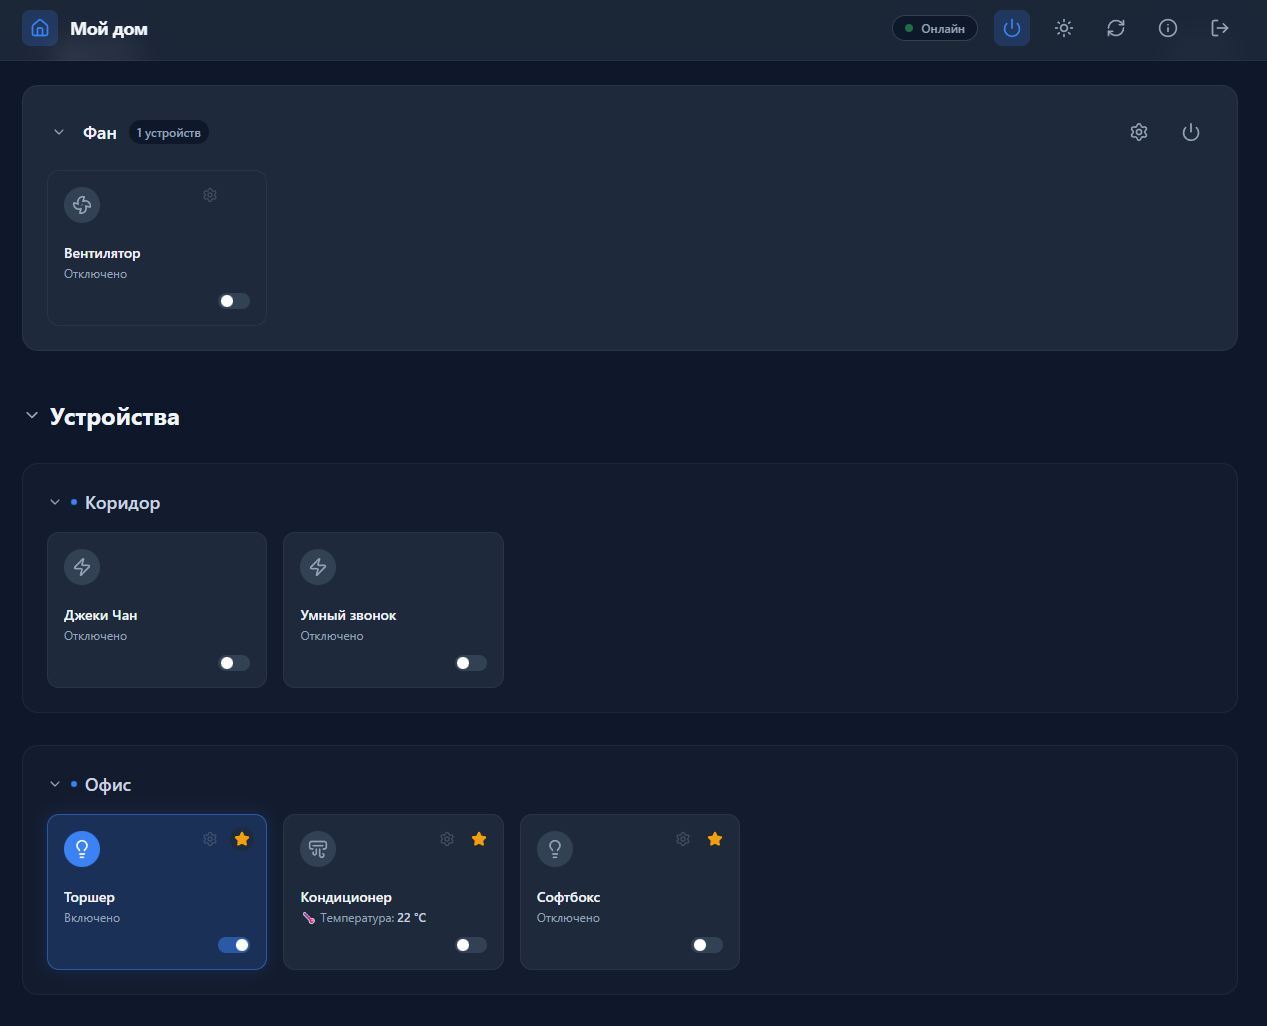1267x1026 pixels.
Task: Click the Торшер bulb icon
Action: [82, 849]
